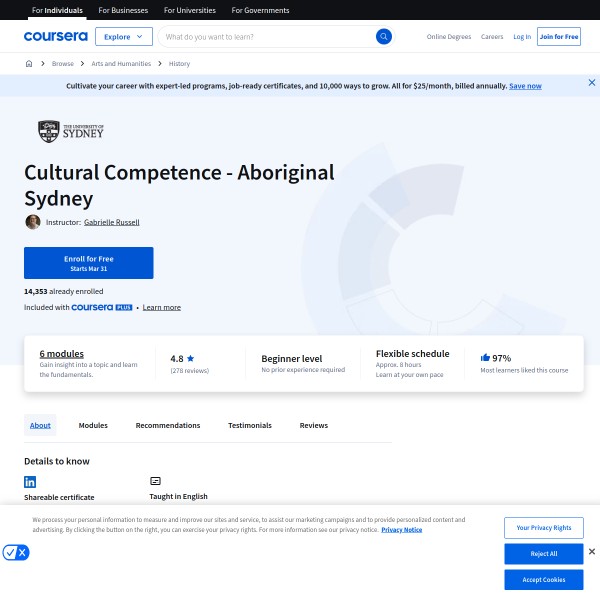Screen dimensions: 600x600
Task: Go to home via breadcrumb house icon
Action: (30, 63)
